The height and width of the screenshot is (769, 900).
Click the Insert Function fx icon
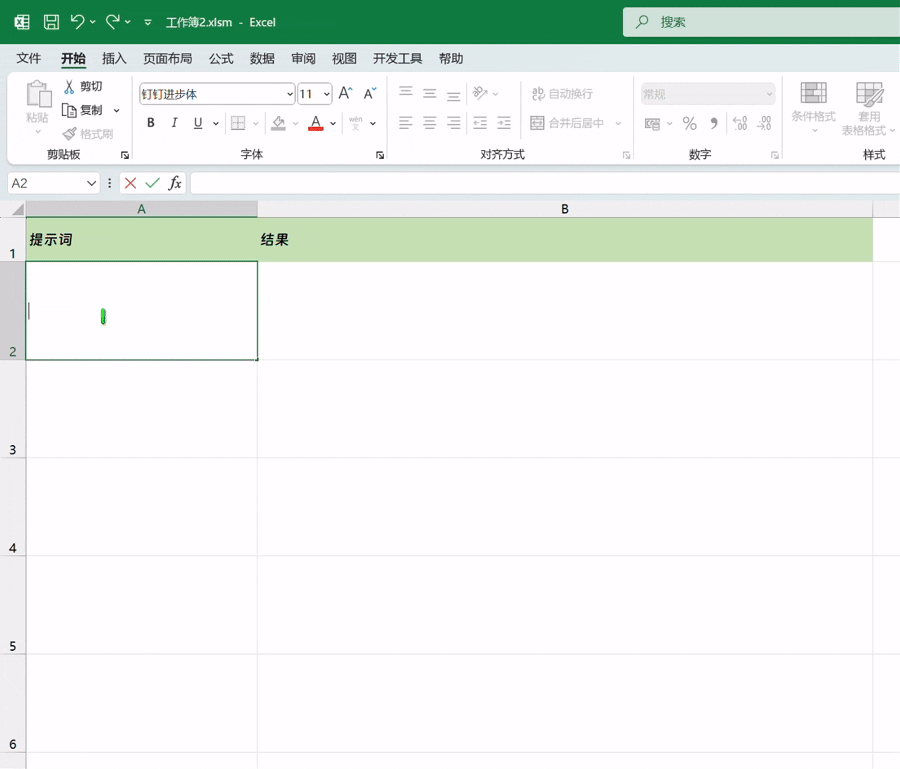pyautogui.click(x=175, y=183)
